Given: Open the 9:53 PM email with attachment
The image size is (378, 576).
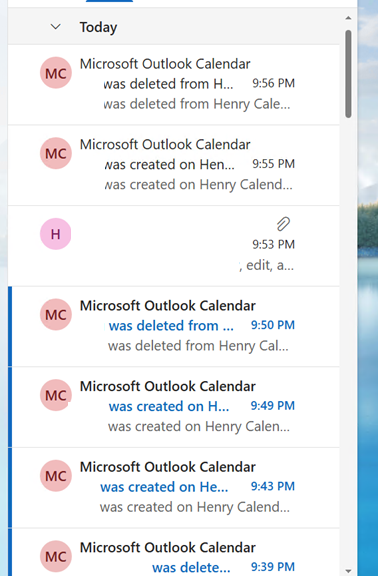Looking at the screenshot, I should (x=173, y=246).
